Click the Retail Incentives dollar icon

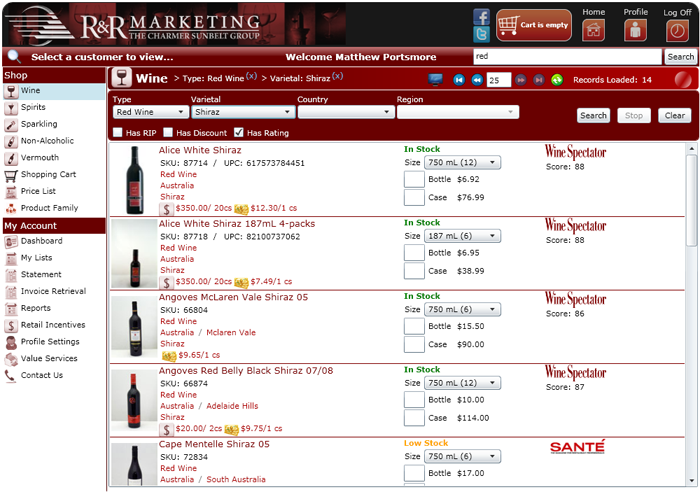11,325
